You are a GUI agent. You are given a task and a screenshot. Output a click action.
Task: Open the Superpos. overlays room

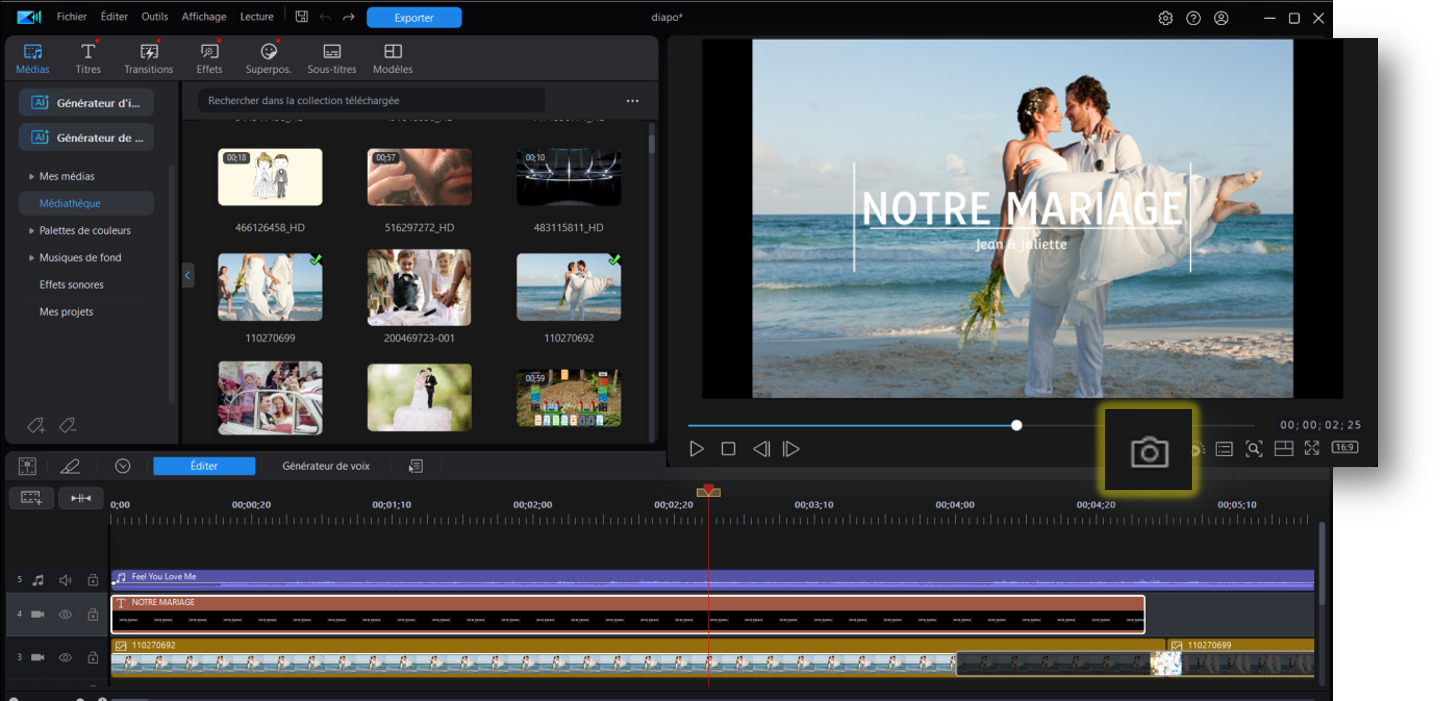268,59
